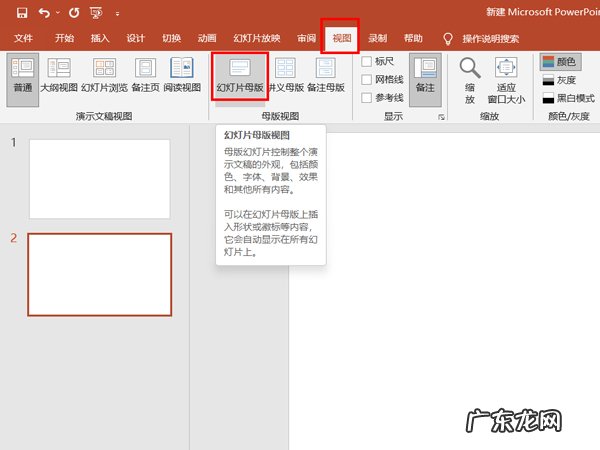Screen dimensions: 600x450
Task: Click the Save icon in quick access toolbar
Action: (20, 14)
